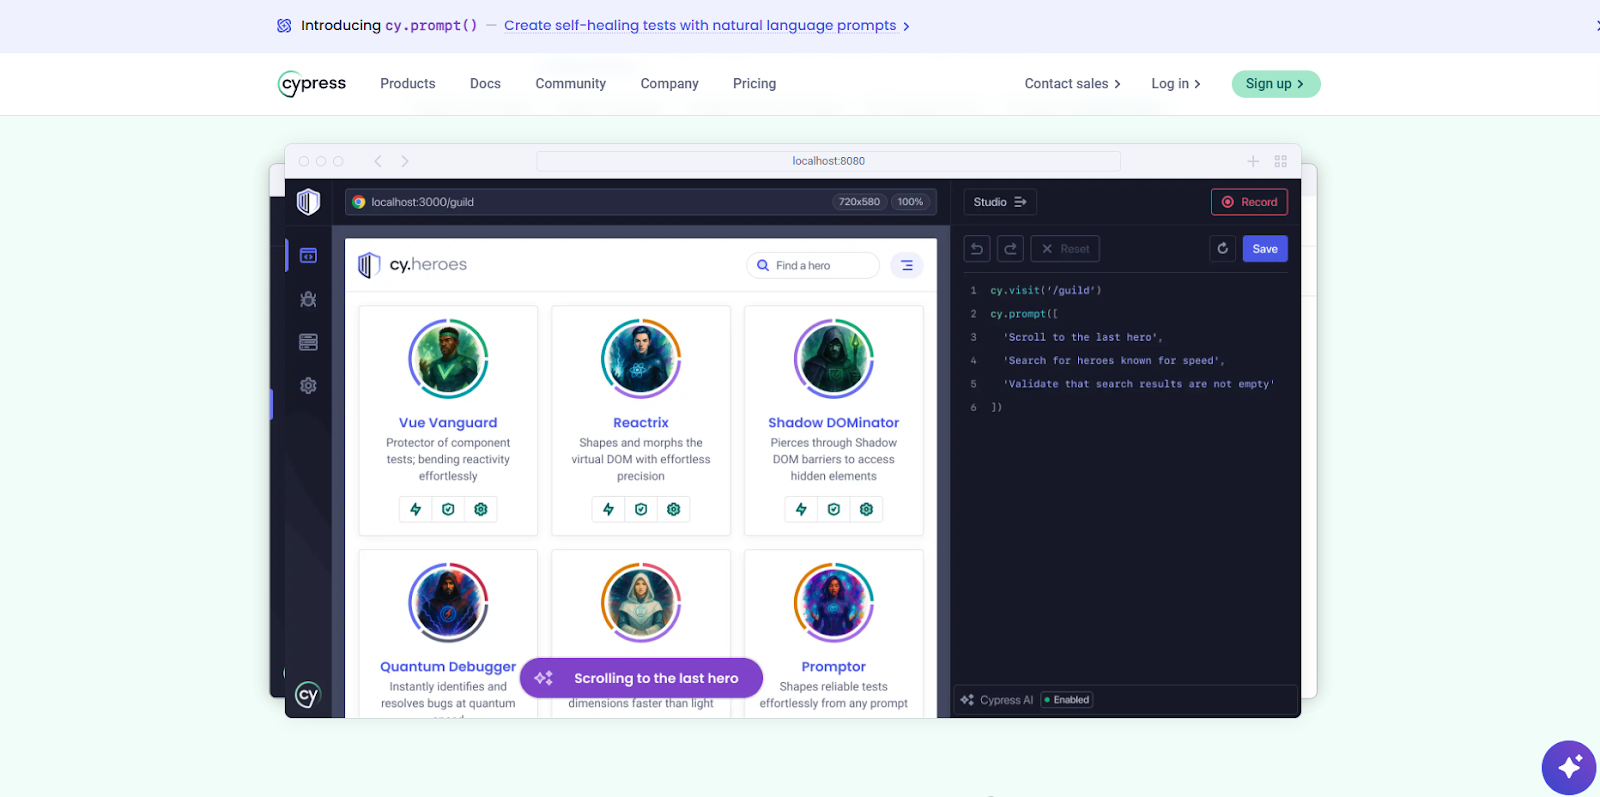Open the cy.heroes filter menu icon
1600x797 pixels.
[x=906, y=266]
